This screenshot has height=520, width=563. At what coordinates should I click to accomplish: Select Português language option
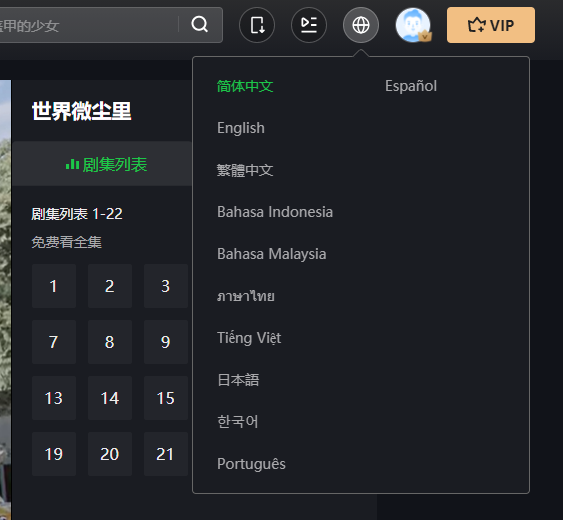251,463
